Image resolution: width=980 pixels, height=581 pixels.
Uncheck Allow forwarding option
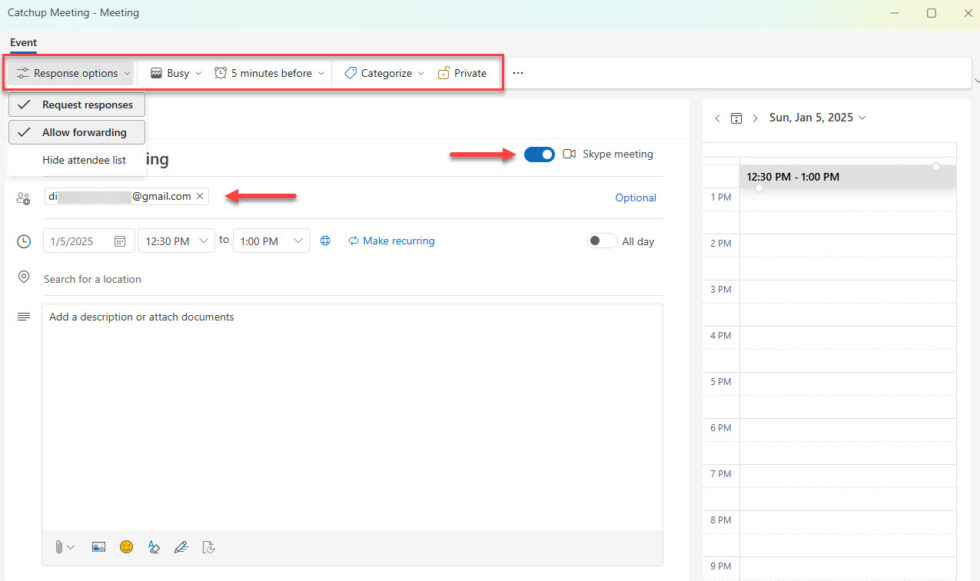77,132
